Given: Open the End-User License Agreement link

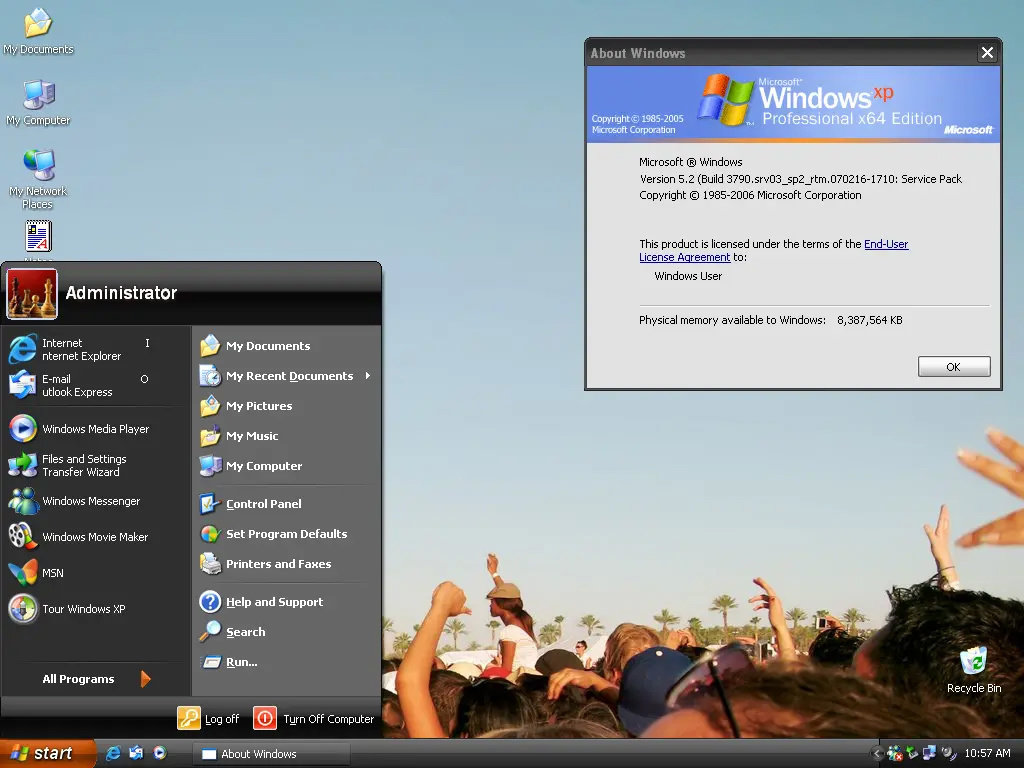Looking at the screenshot, I should coord(773,250).
